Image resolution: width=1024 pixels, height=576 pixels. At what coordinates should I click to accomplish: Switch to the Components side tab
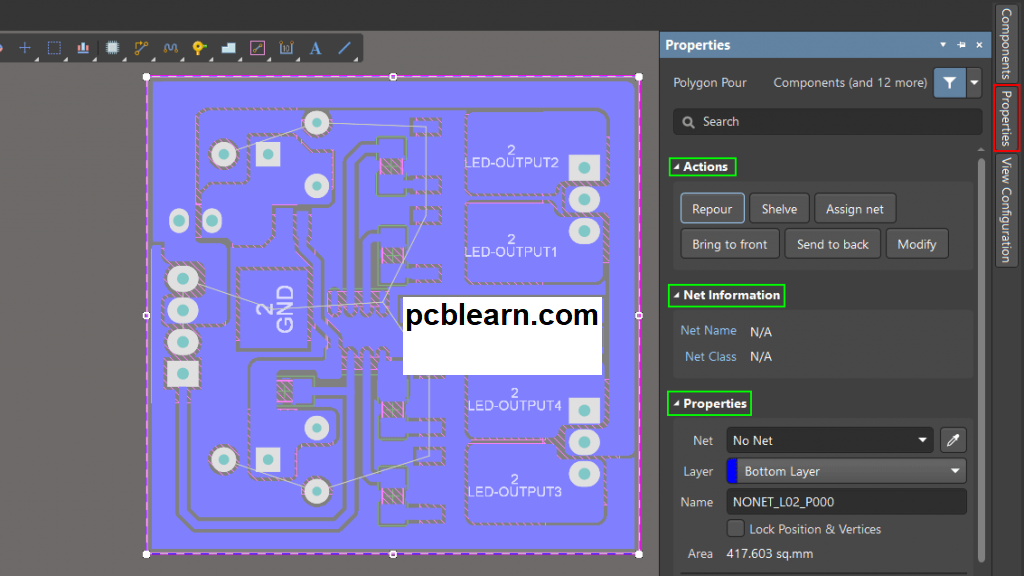tap(1006, 42)
